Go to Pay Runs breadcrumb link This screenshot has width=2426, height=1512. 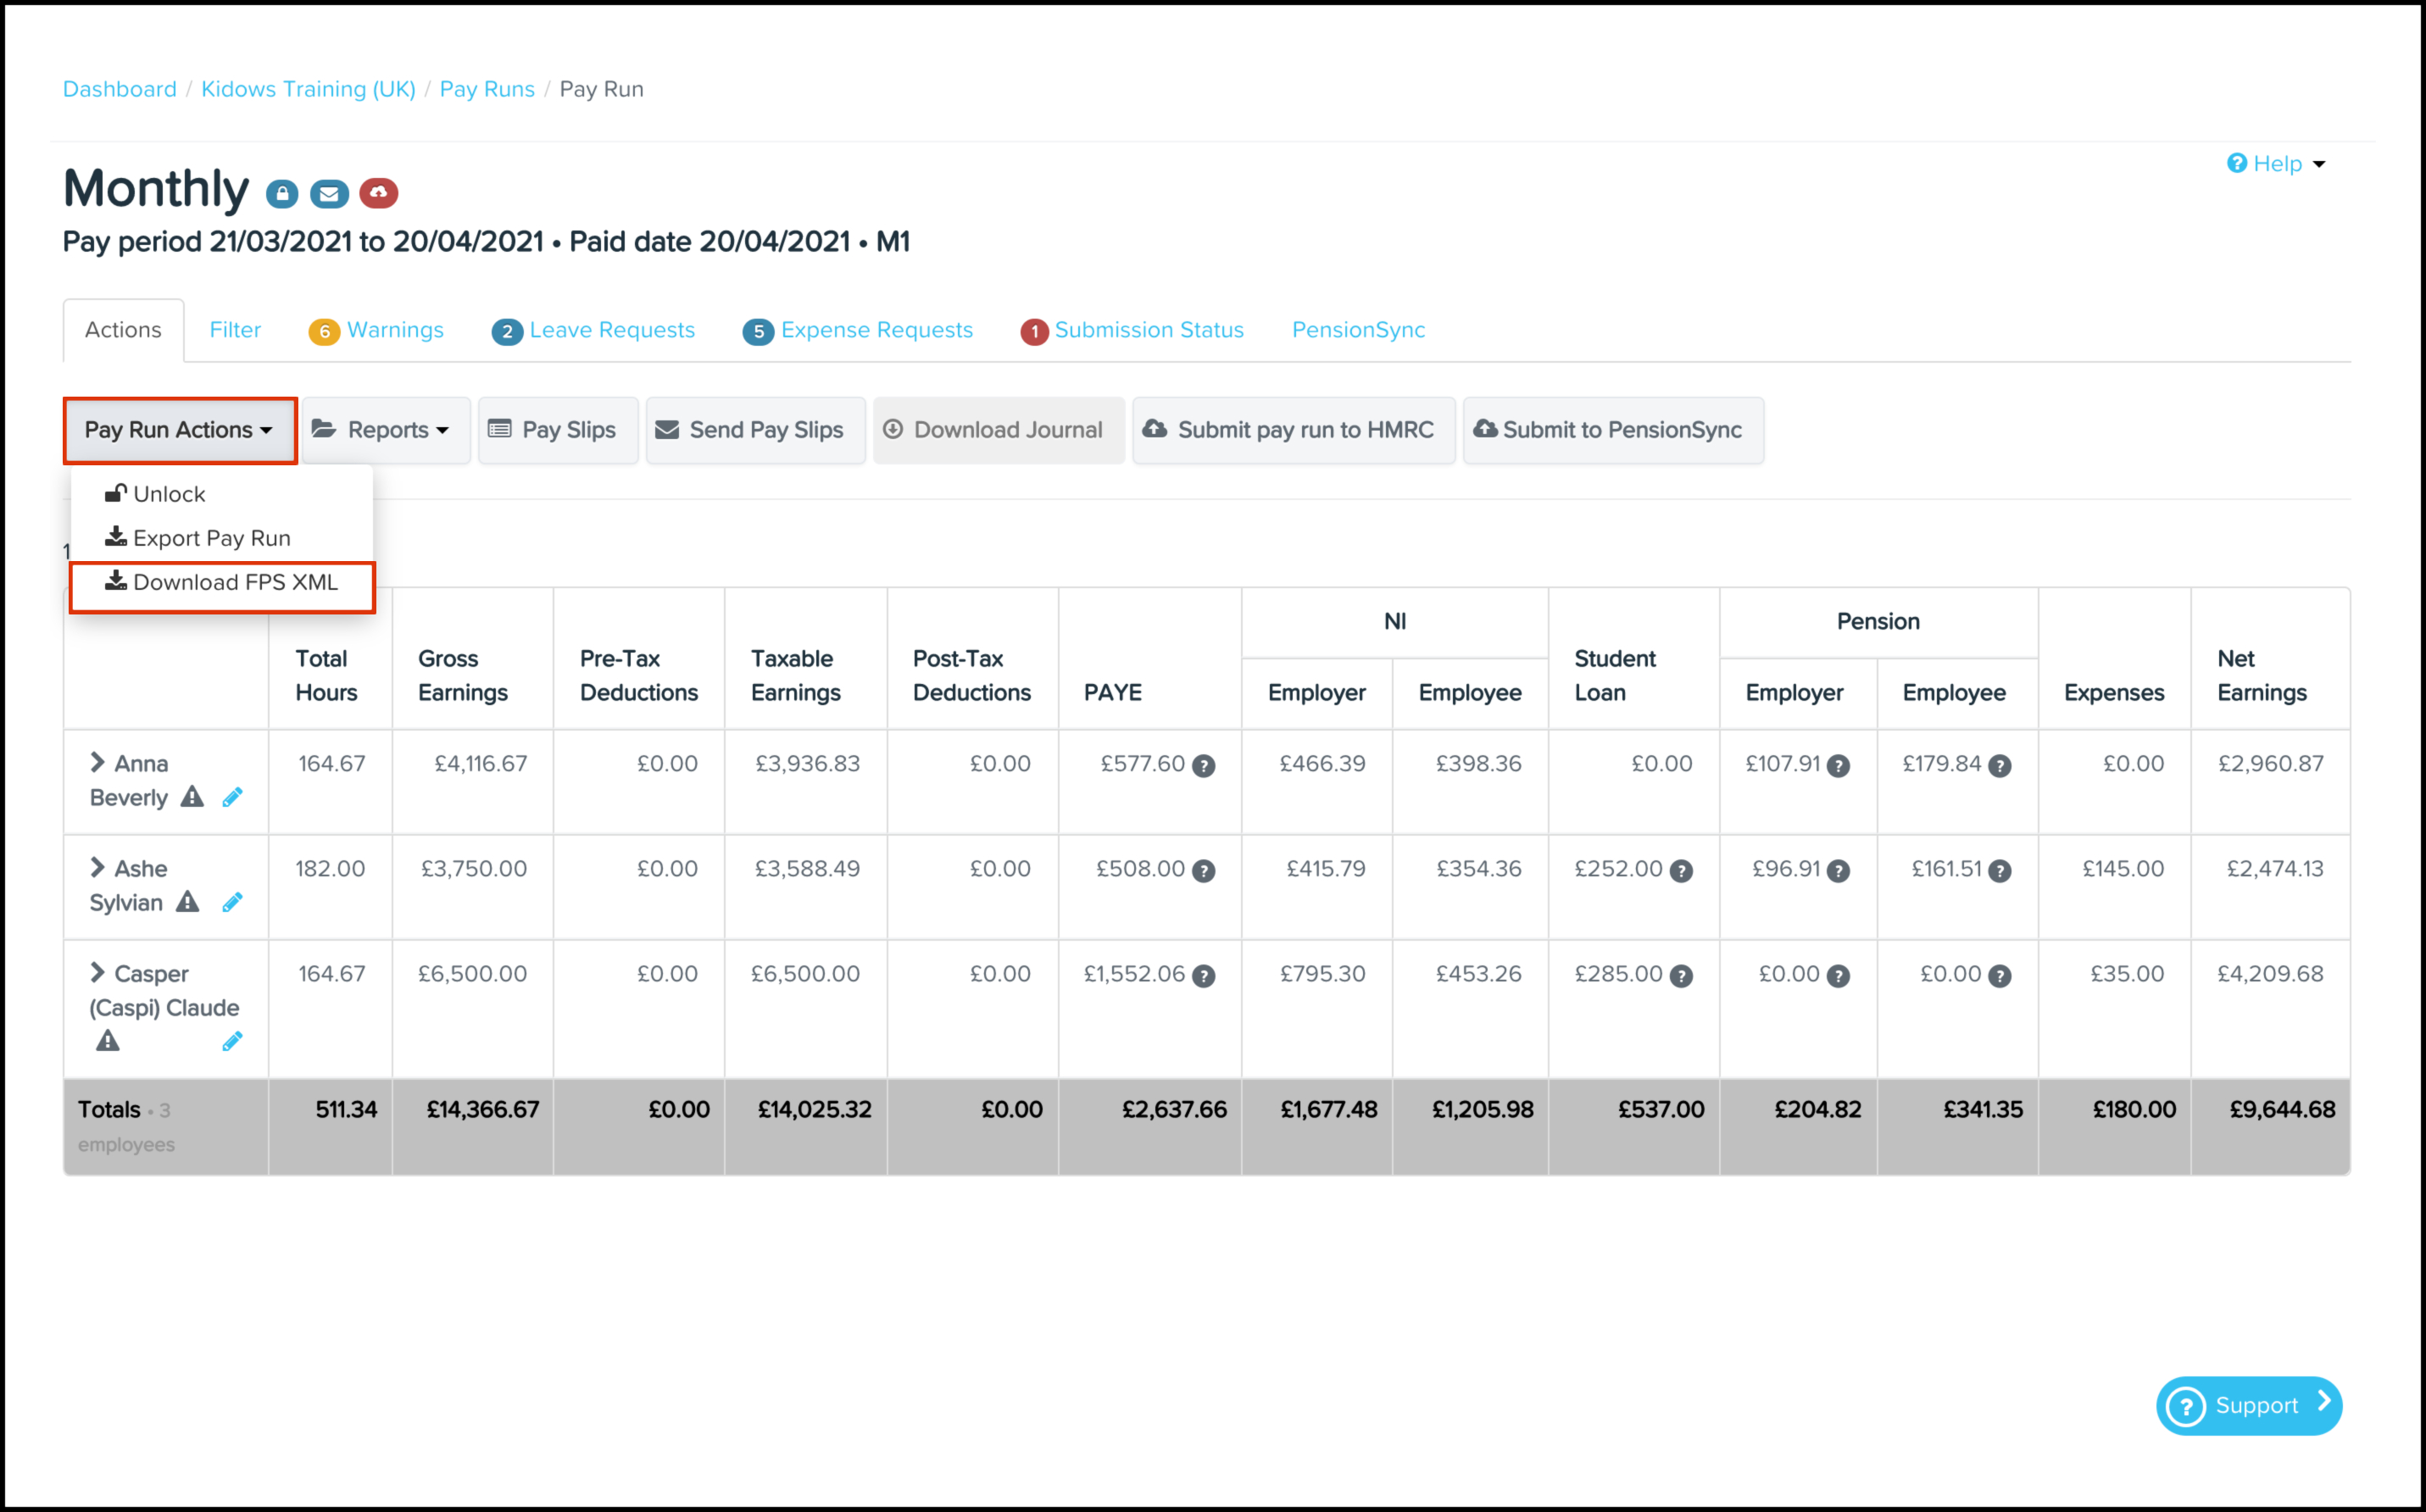[487, 89]
